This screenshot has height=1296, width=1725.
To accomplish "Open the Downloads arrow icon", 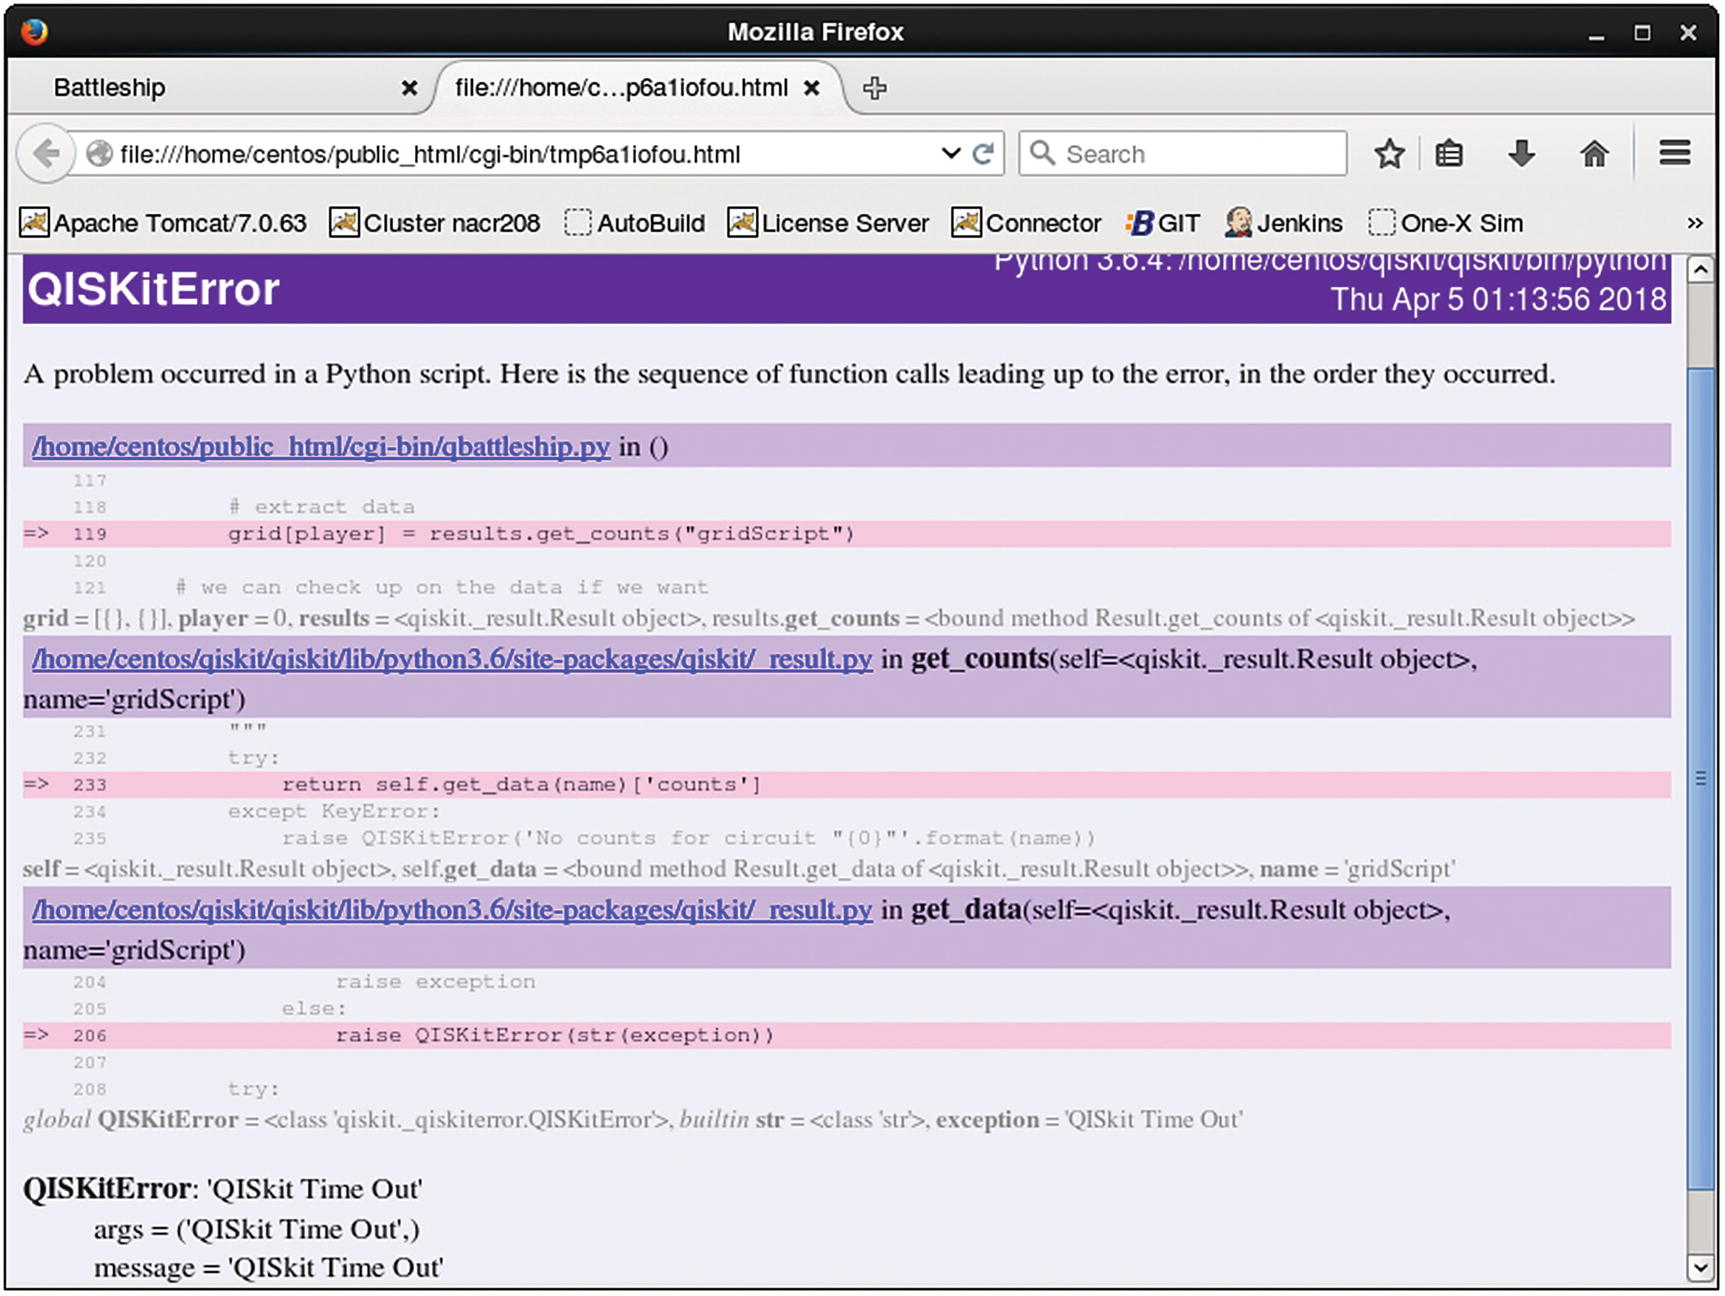I will [1521, 154].
